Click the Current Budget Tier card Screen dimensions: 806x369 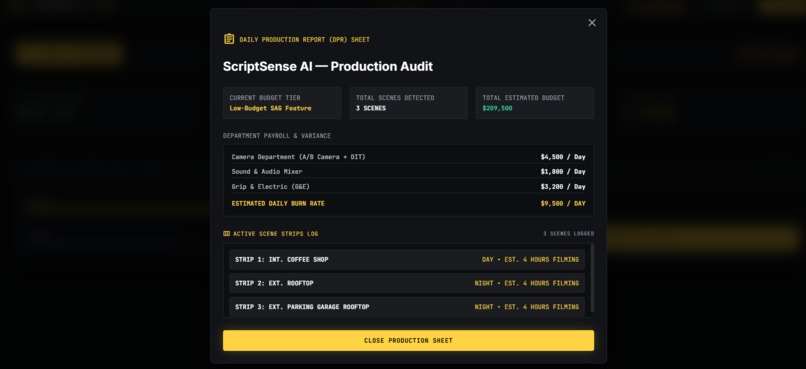click(x=282, y=103)
